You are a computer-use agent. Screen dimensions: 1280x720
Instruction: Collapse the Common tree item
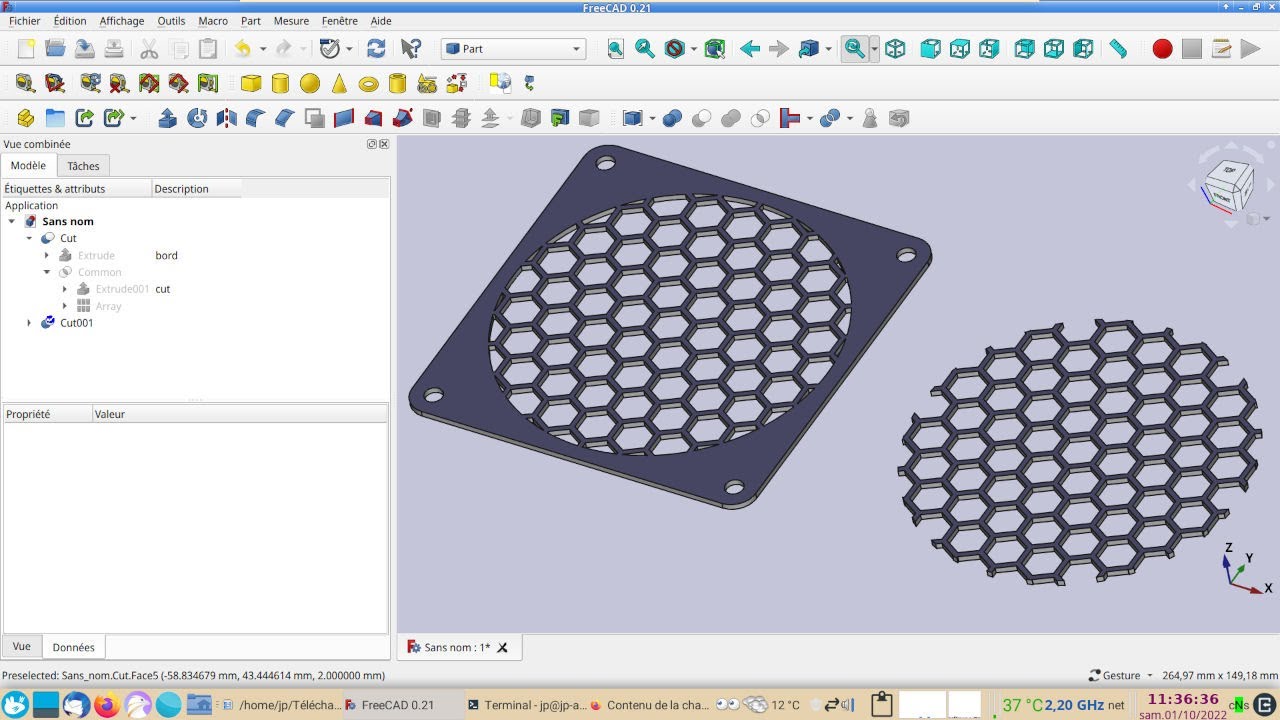click(x=47, y=272)
